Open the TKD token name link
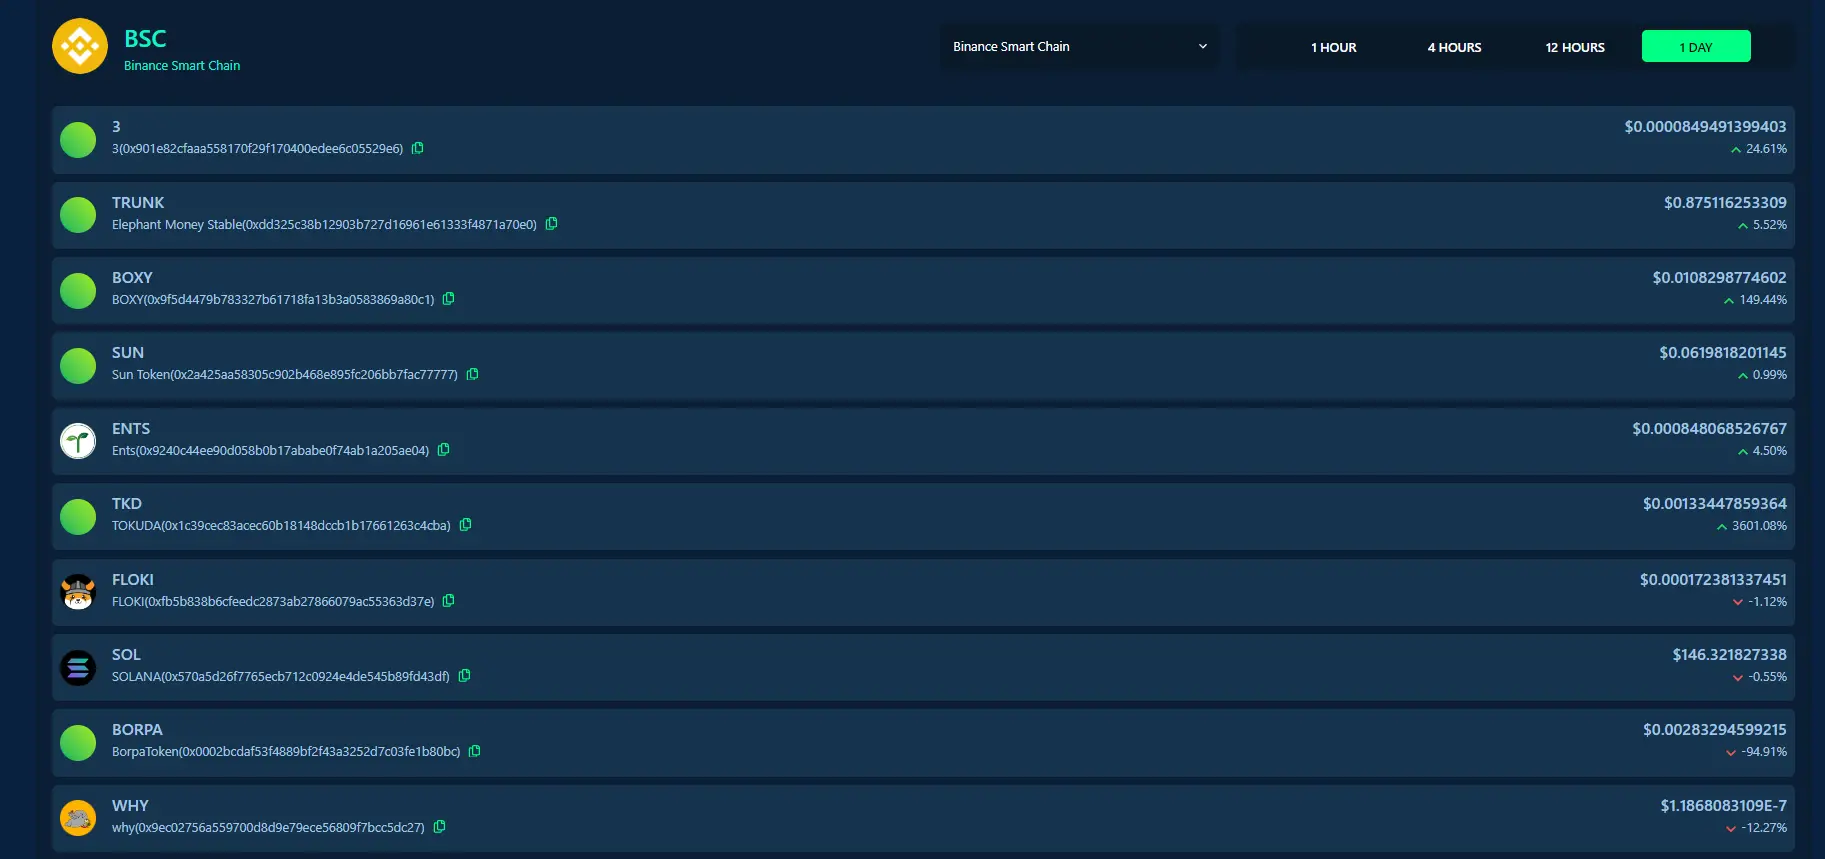This screenshot has height=859, width=1825. pyautogui.click(x=127, y=504)
